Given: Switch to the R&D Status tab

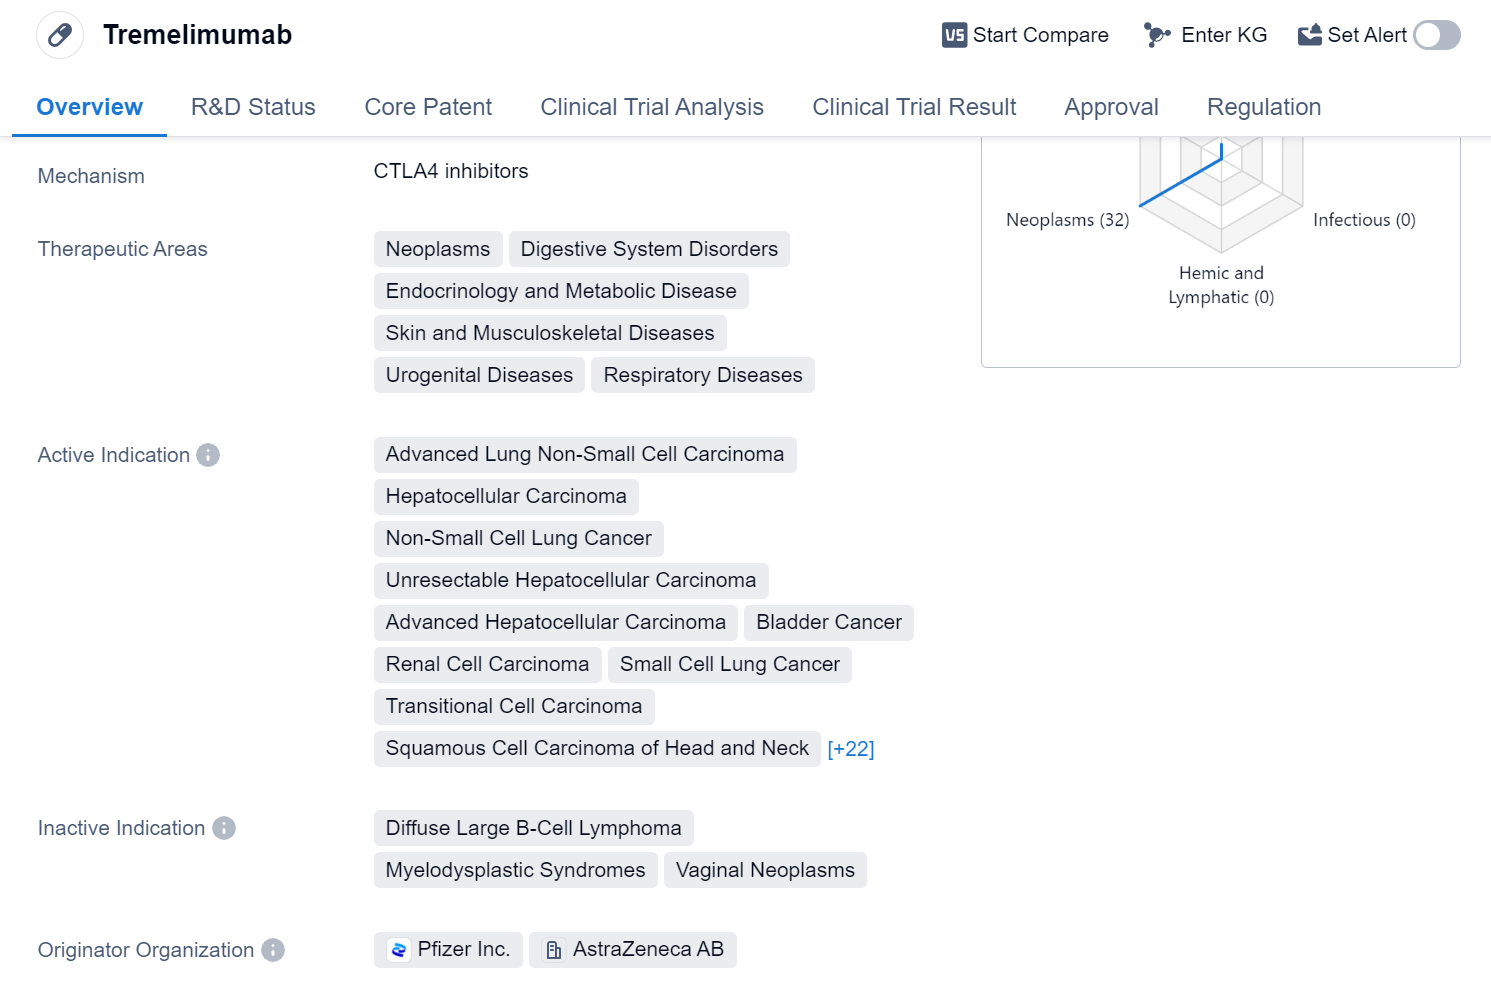Looking at the screenshot, I should pyautogui.click(x=253, y=107).
